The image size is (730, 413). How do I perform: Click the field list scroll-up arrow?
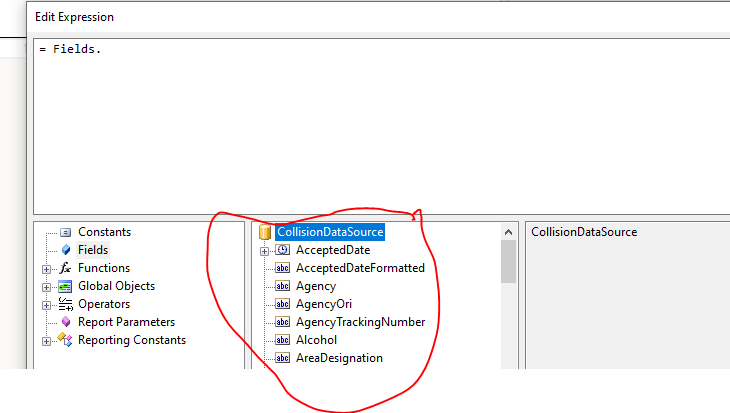[508, 232]
